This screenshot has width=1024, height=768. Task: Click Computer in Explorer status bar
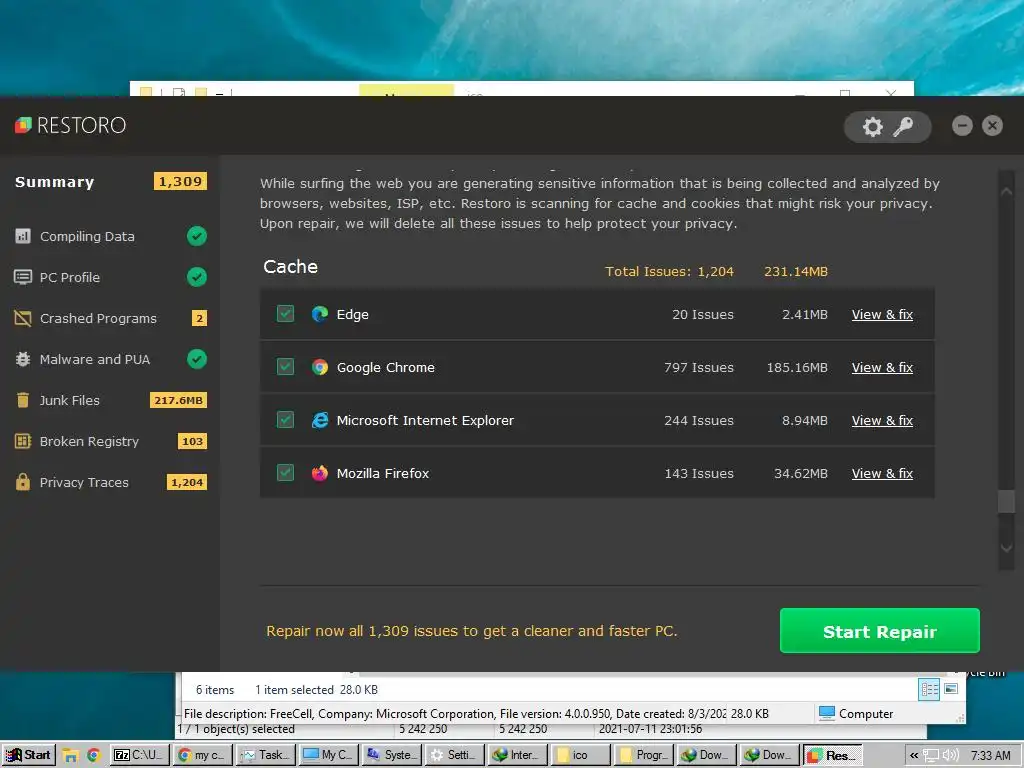click(856, 714)
